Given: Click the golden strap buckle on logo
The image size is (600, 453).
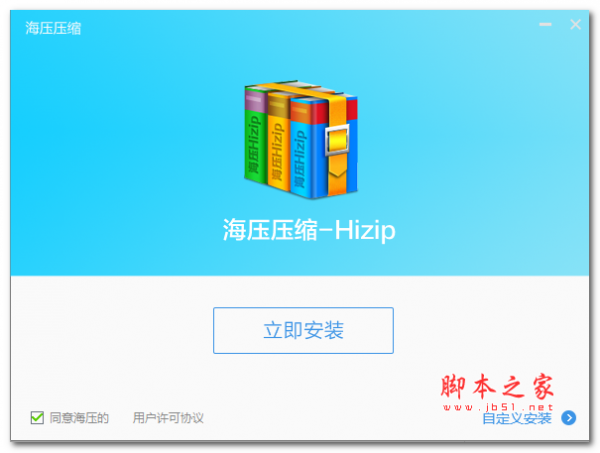Looking at the screenshot, I should [337, 140].
